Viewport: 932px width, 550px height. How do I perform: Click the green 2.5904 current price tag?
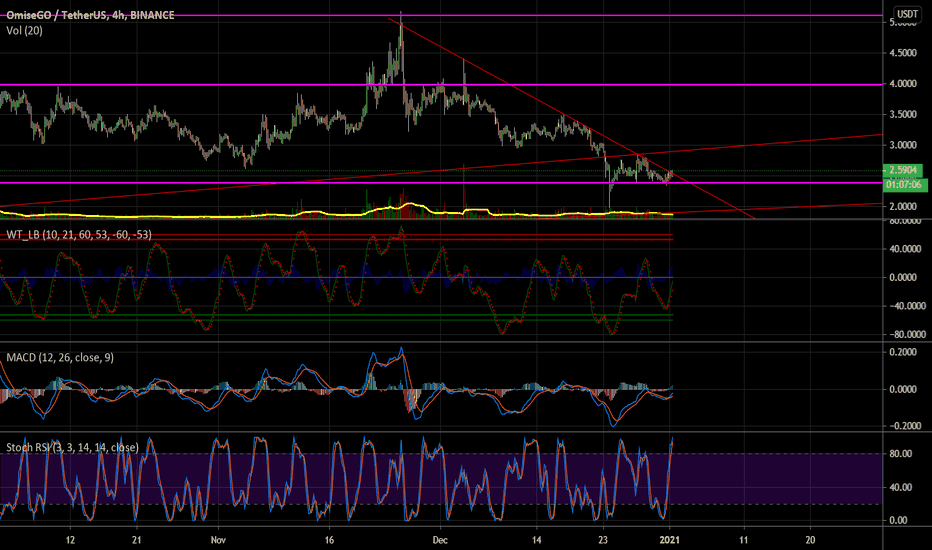(904, 171)
